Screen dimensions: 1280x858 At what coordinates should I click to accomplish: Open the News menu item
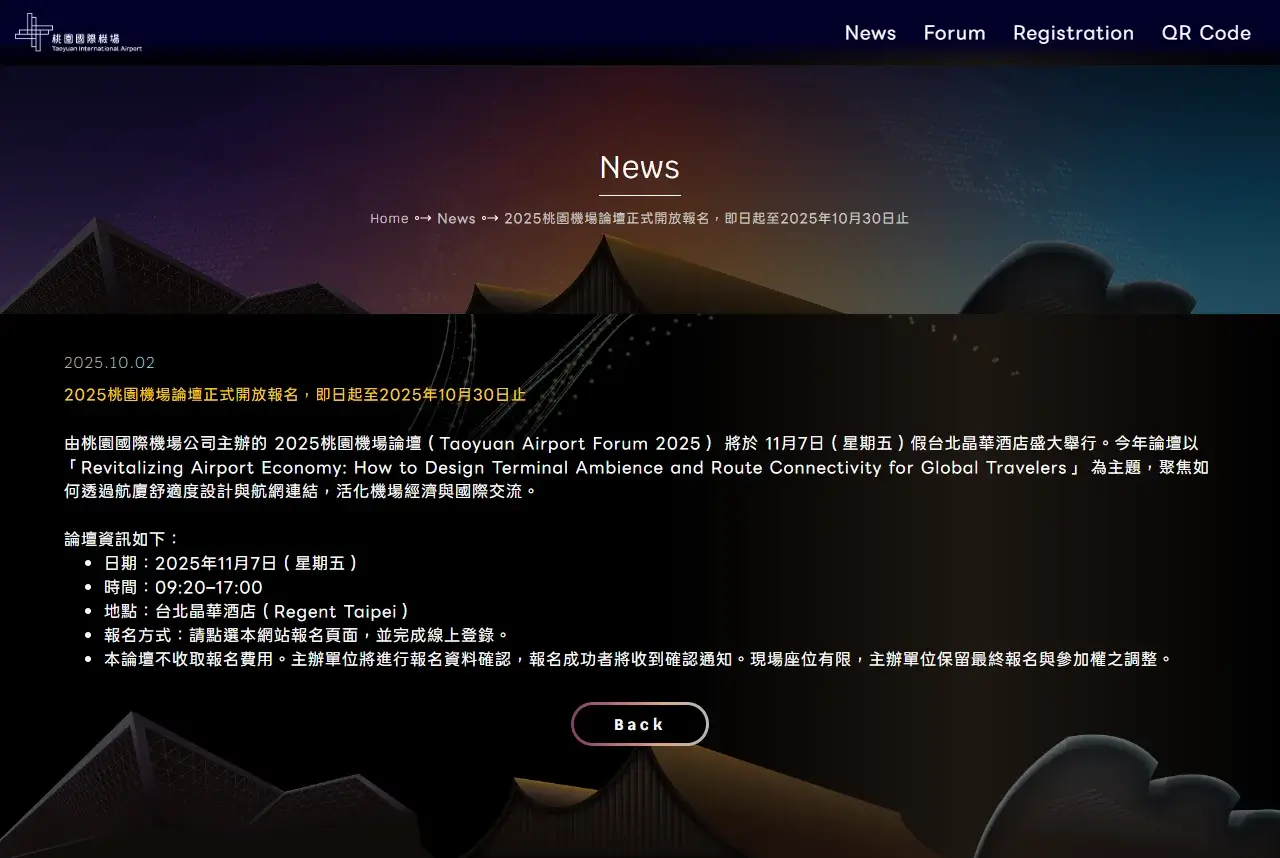point(870,33)
